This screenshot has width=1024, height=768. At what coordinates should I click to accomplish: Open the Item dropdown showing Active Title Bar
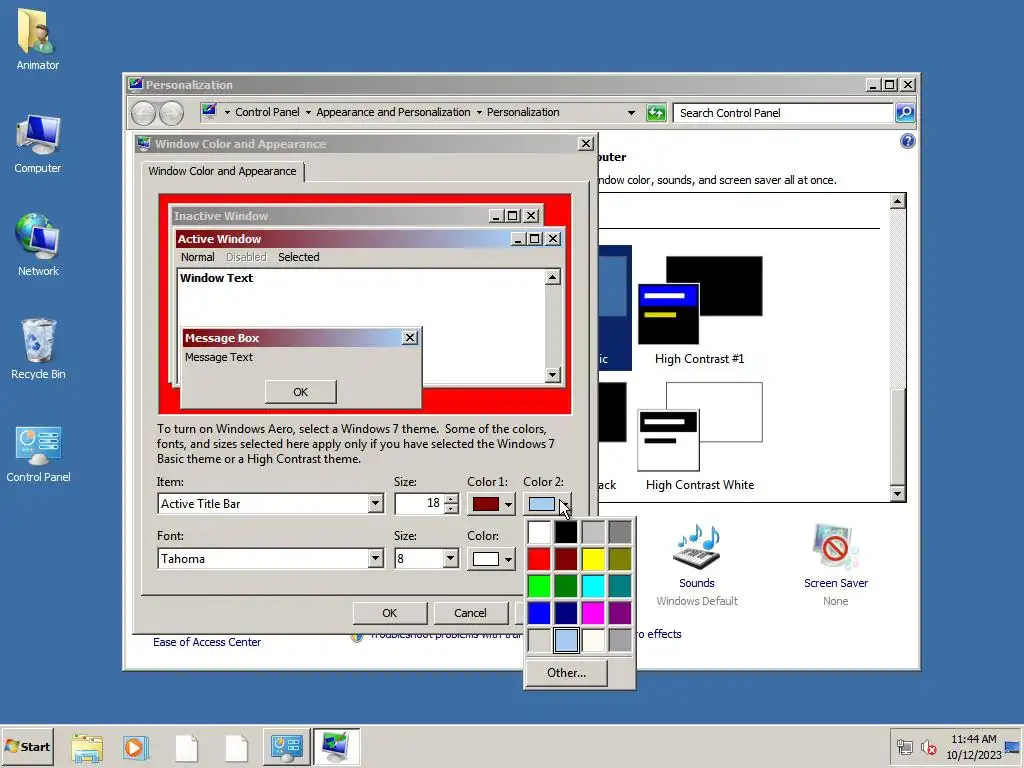pyautogui.click(x=375, y=504)
